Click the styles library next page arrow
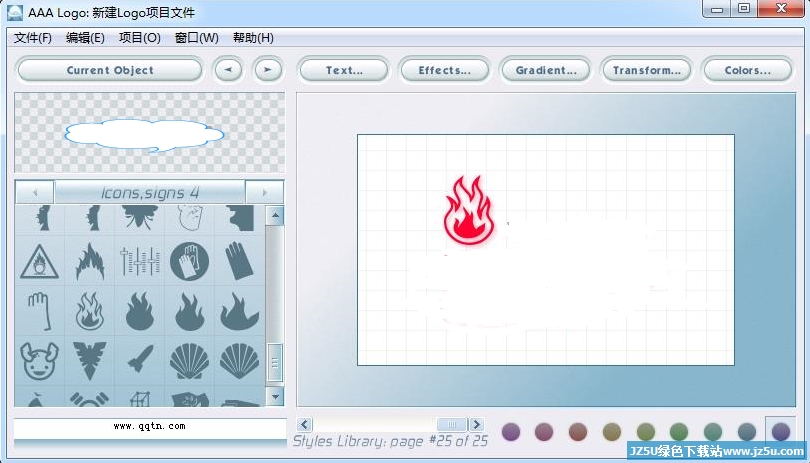The width and height of the screenshot is (810, 463). [476, 424]
